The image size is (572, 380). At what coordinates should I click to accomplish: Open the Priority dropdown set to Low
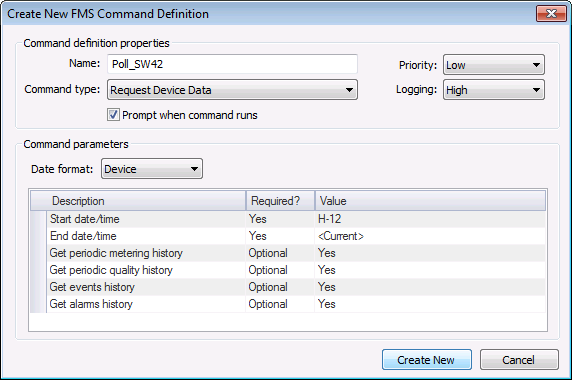point(494,65)
